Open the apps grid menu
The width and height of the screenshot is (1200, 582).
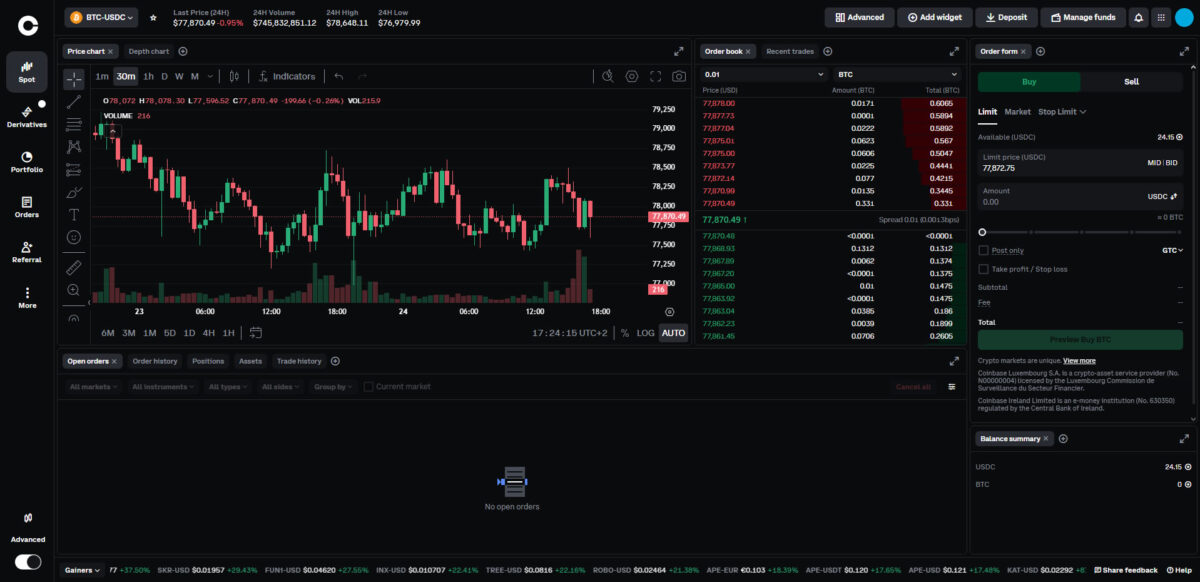(1160, 17)
